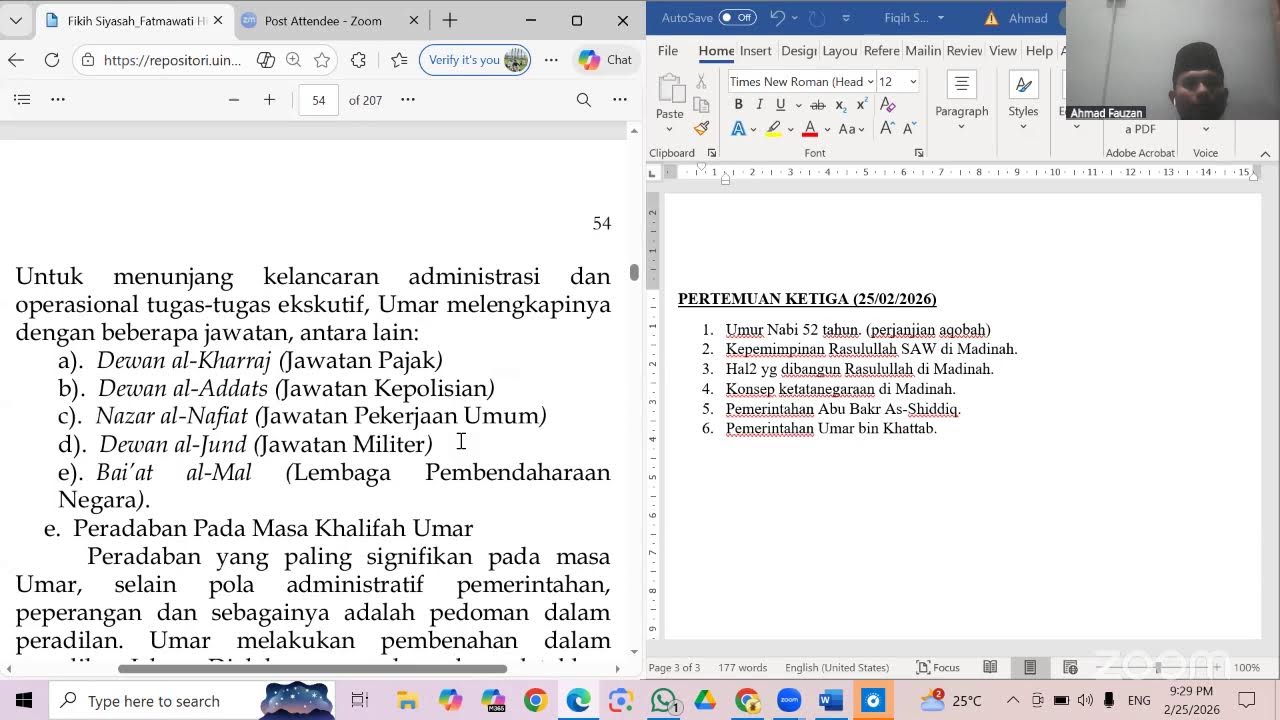1280x720 pixels.
Task: Open the font name dropdown
Action: tap(870, 82)
